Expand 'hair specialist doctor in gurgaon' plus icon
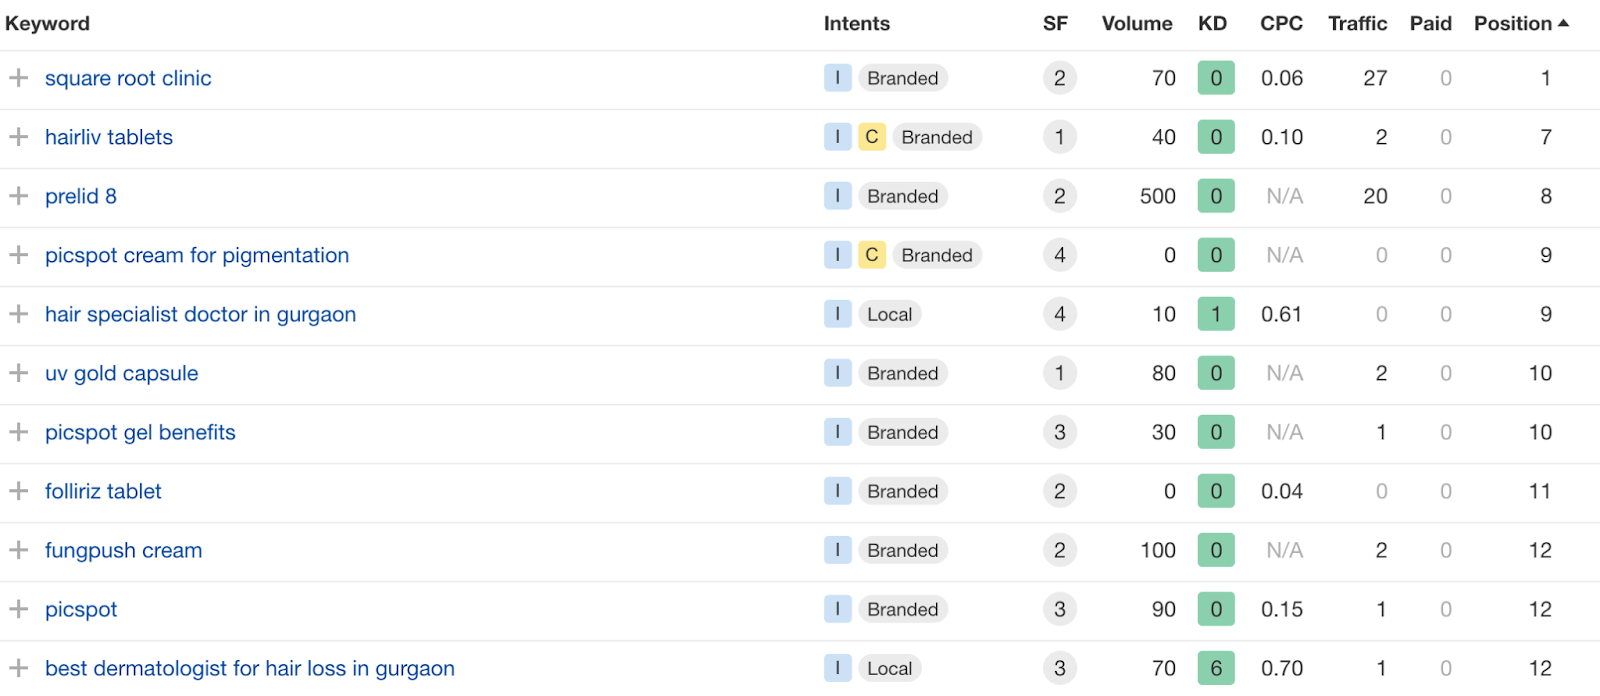 click(x=18, y=314)
